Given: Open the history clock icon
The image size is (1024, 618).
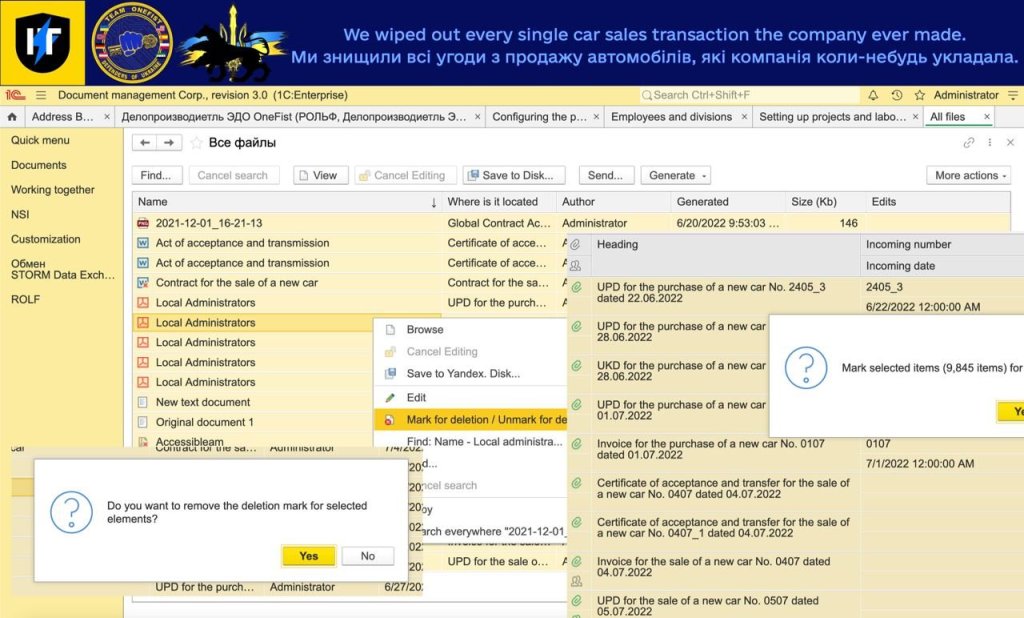Looking at the screenshot, I should [896, 95].
